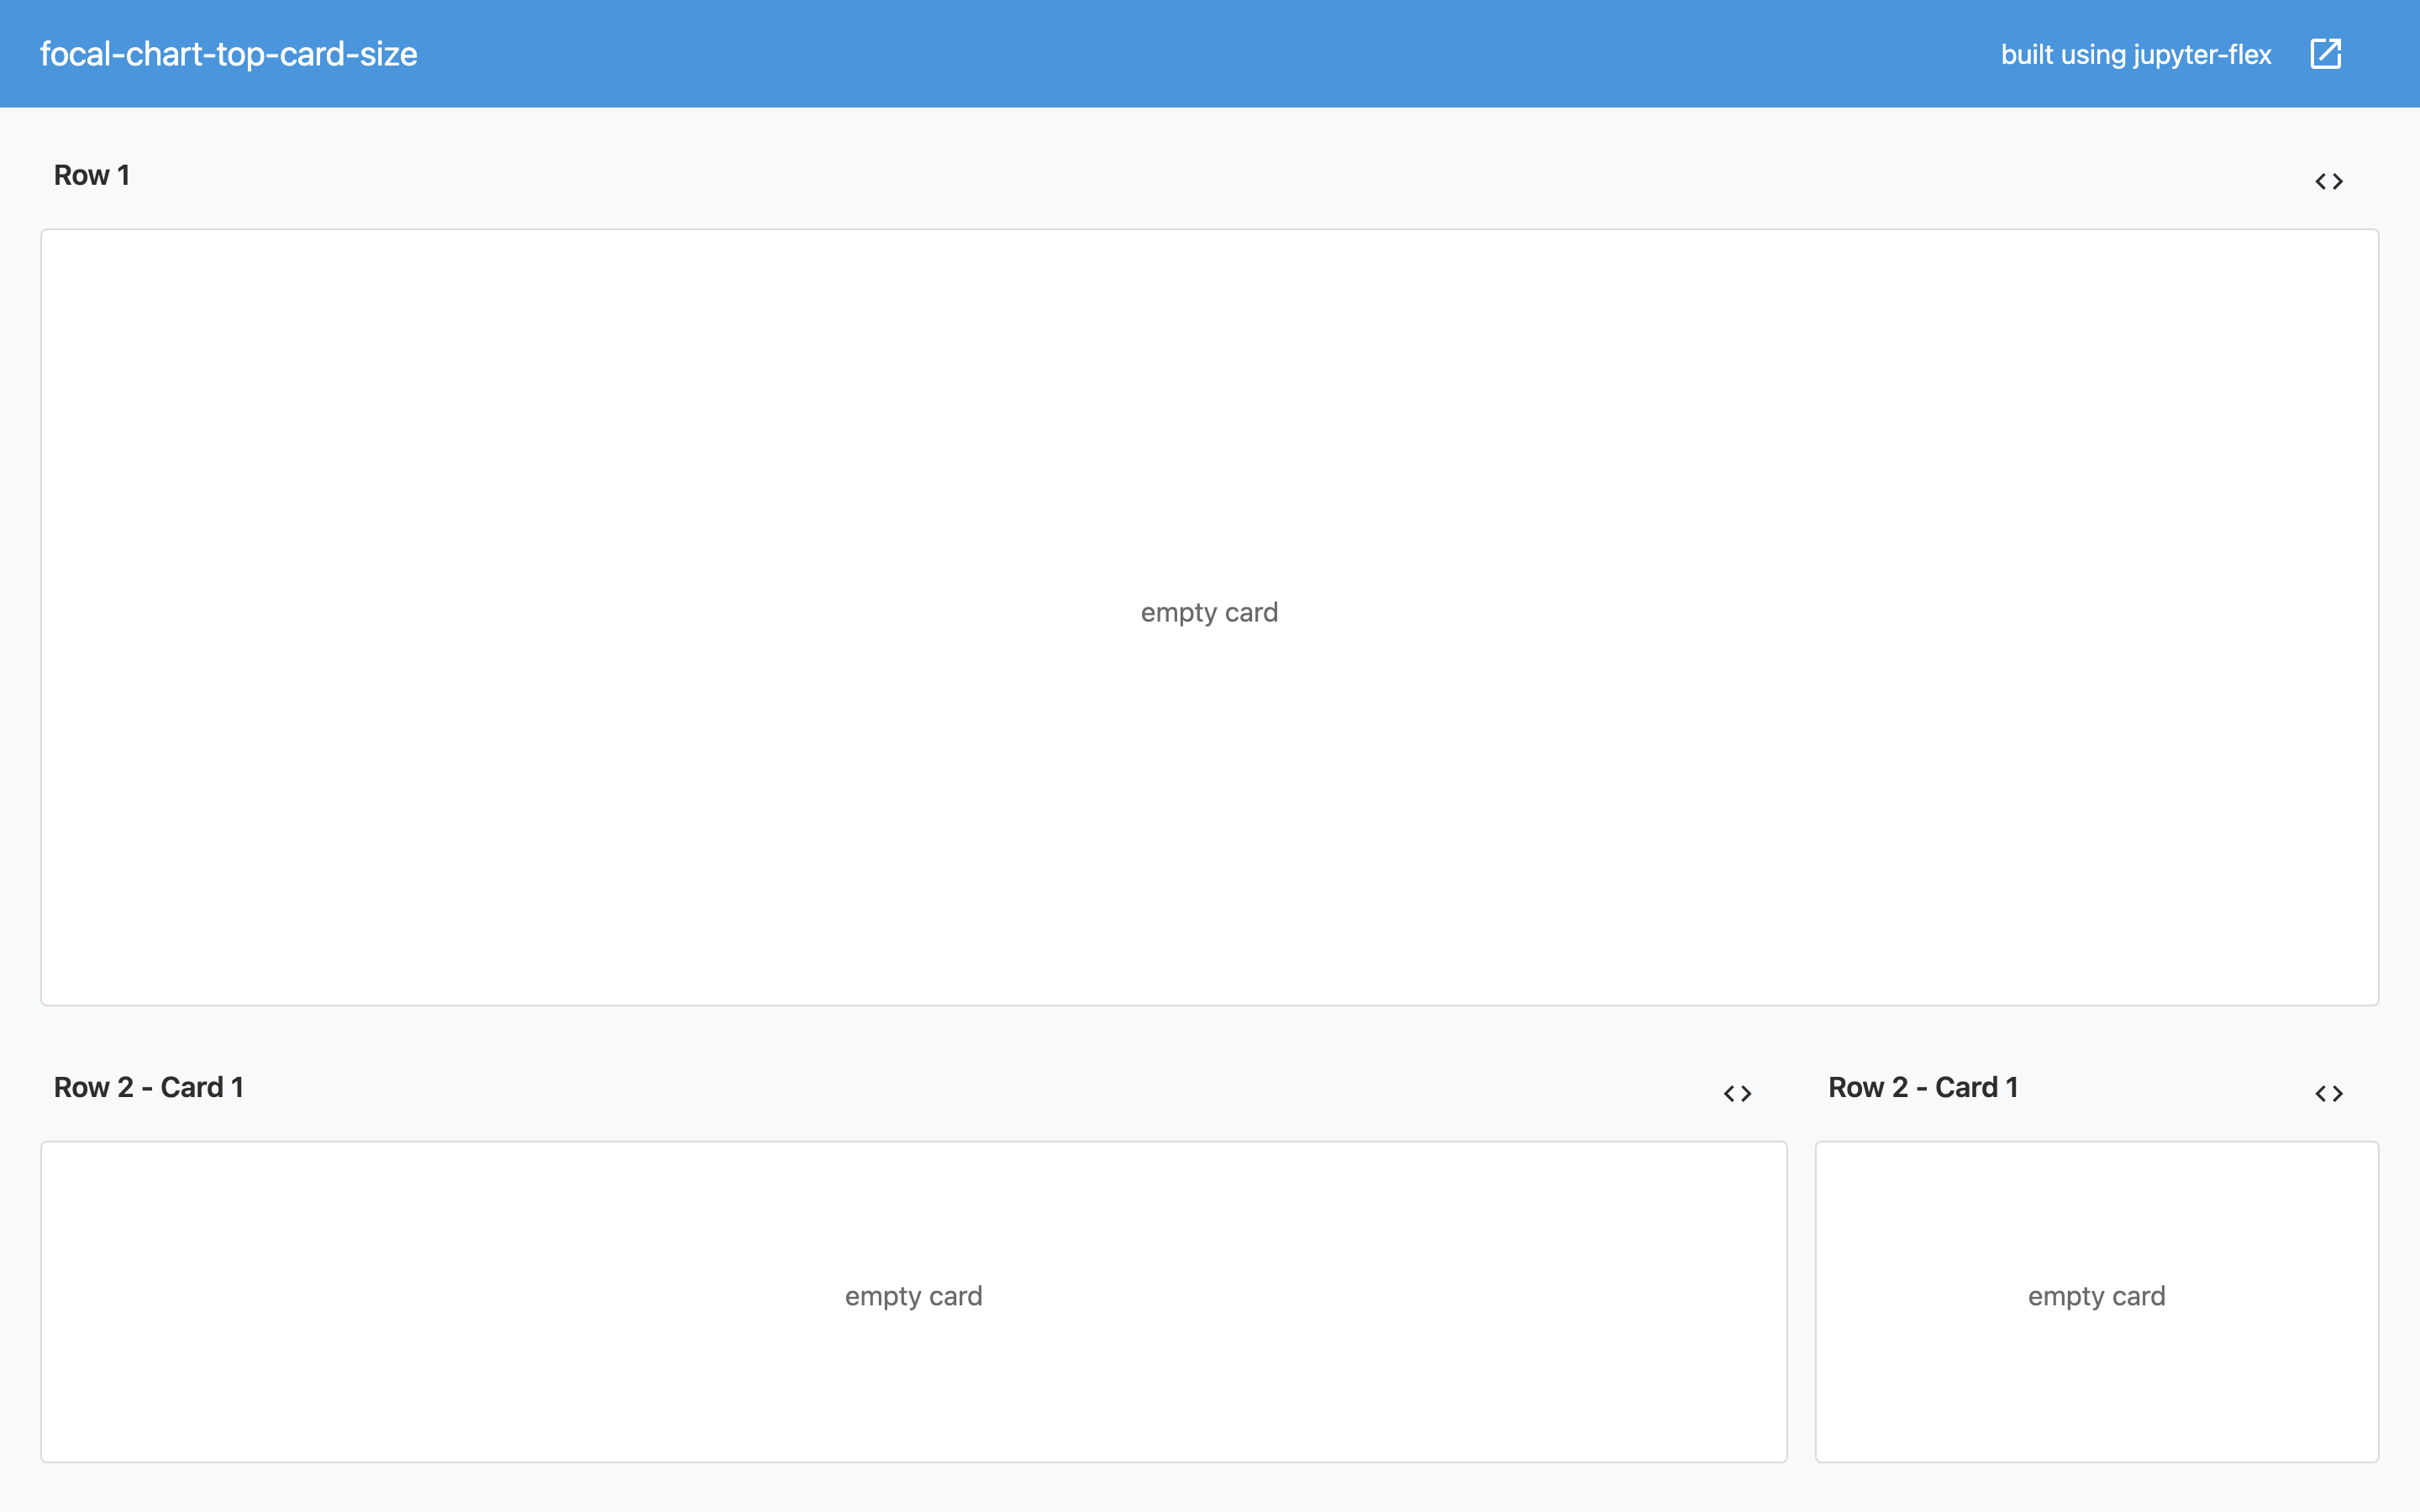Click the focal-chart-top-card-size dashboard title
Image resolution: width=2420 pixels, height=1512 pixels.
point(228,54)
